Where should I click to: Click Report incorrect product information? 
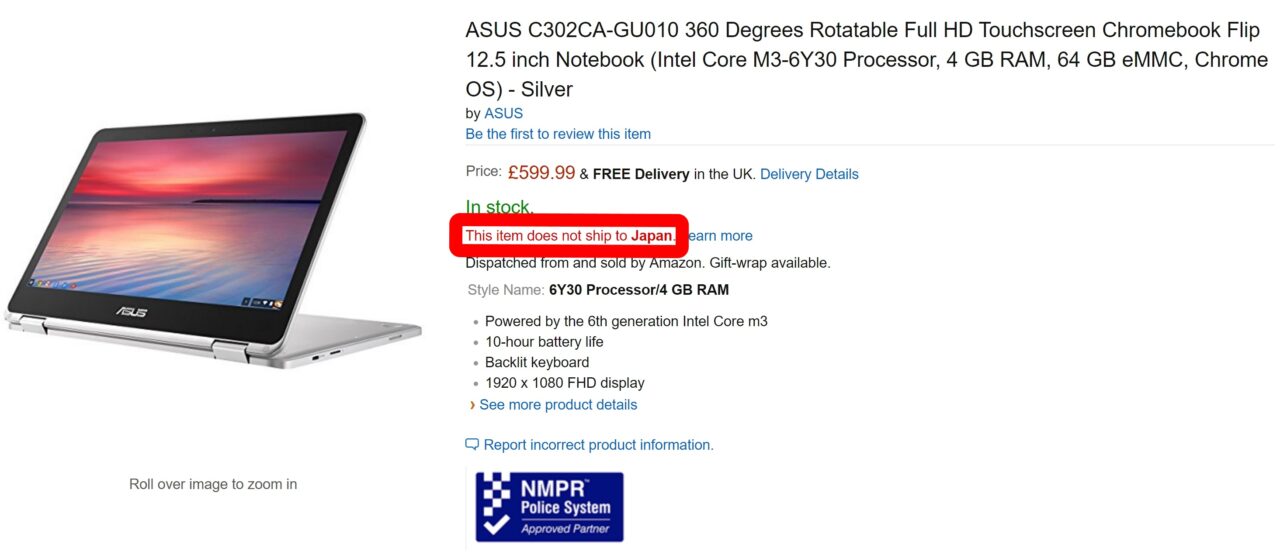[598, 445]
